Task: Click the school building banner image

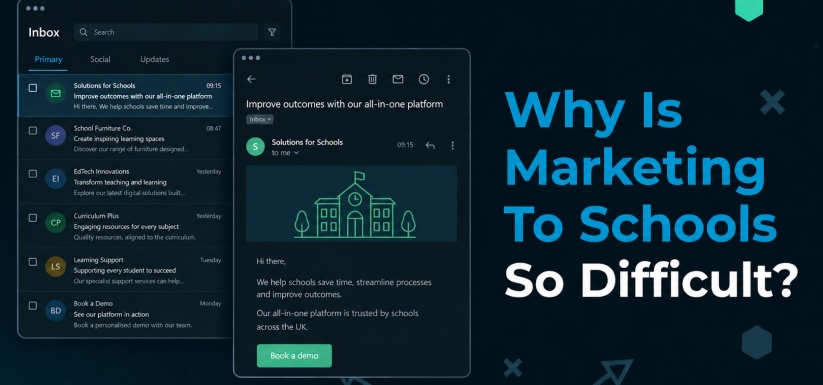Action: [x=352, y=204]
